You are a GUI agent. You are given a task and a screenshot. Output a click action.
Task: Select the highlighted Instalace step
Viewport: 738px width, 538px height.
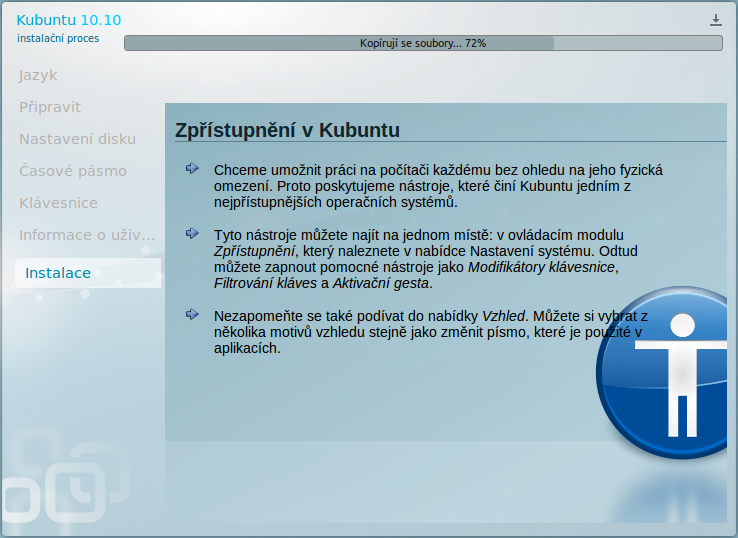click(x=88, y=273)
